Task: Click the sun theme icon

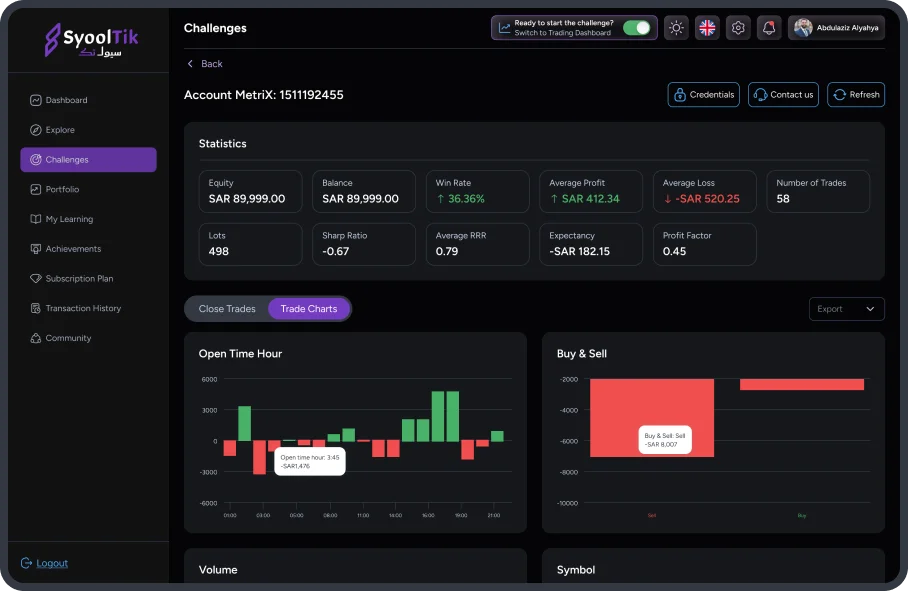Action: [x=677, y=28]
